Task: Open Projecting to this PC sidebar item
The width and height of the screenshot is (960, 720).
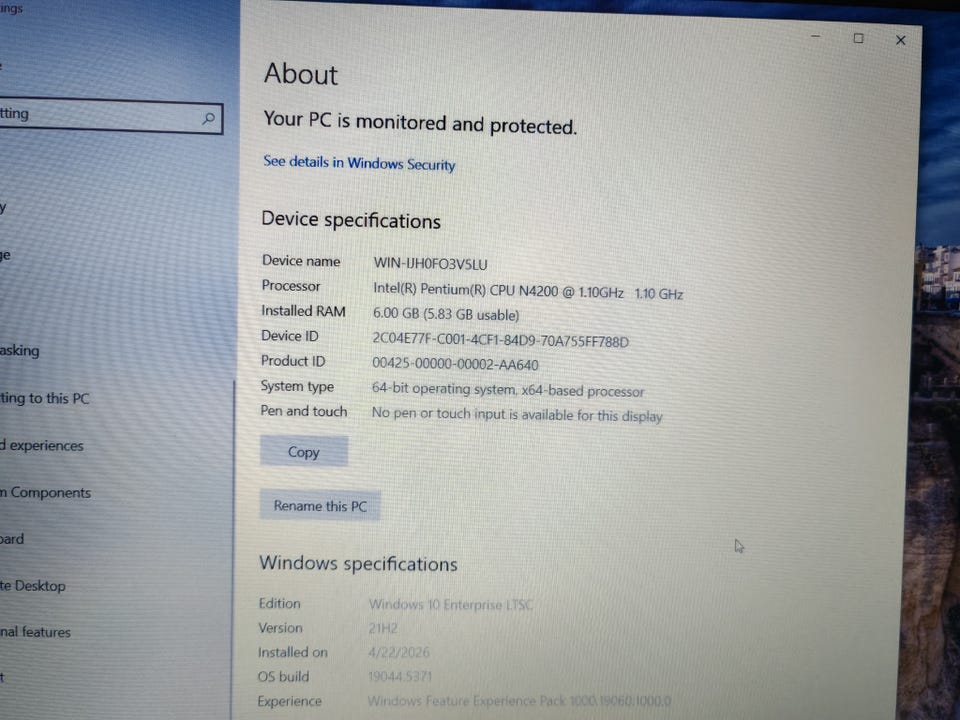Action: 45,399
